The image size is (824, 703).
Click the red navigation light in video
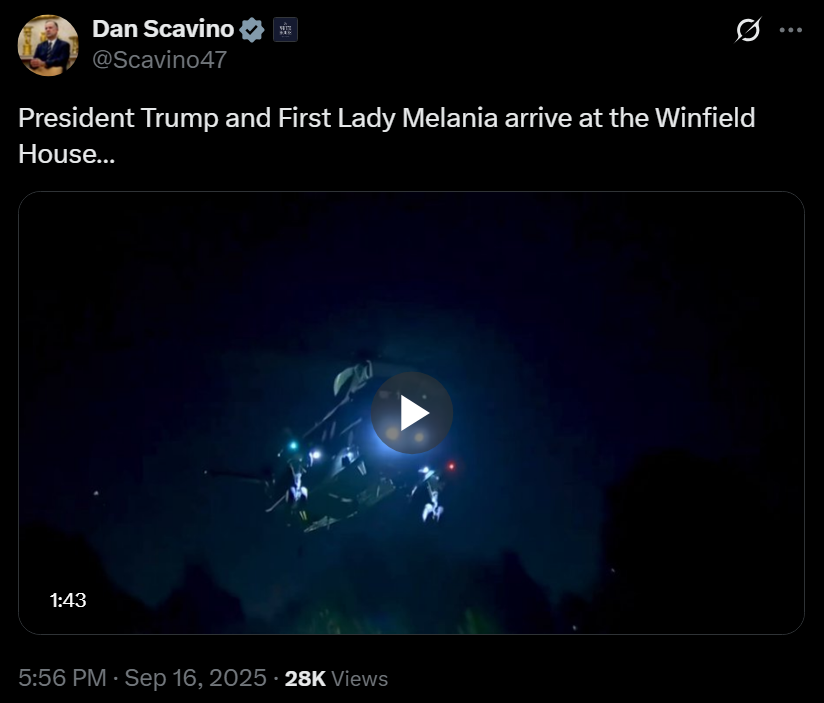pyautogui.click(x=451, y=466)
